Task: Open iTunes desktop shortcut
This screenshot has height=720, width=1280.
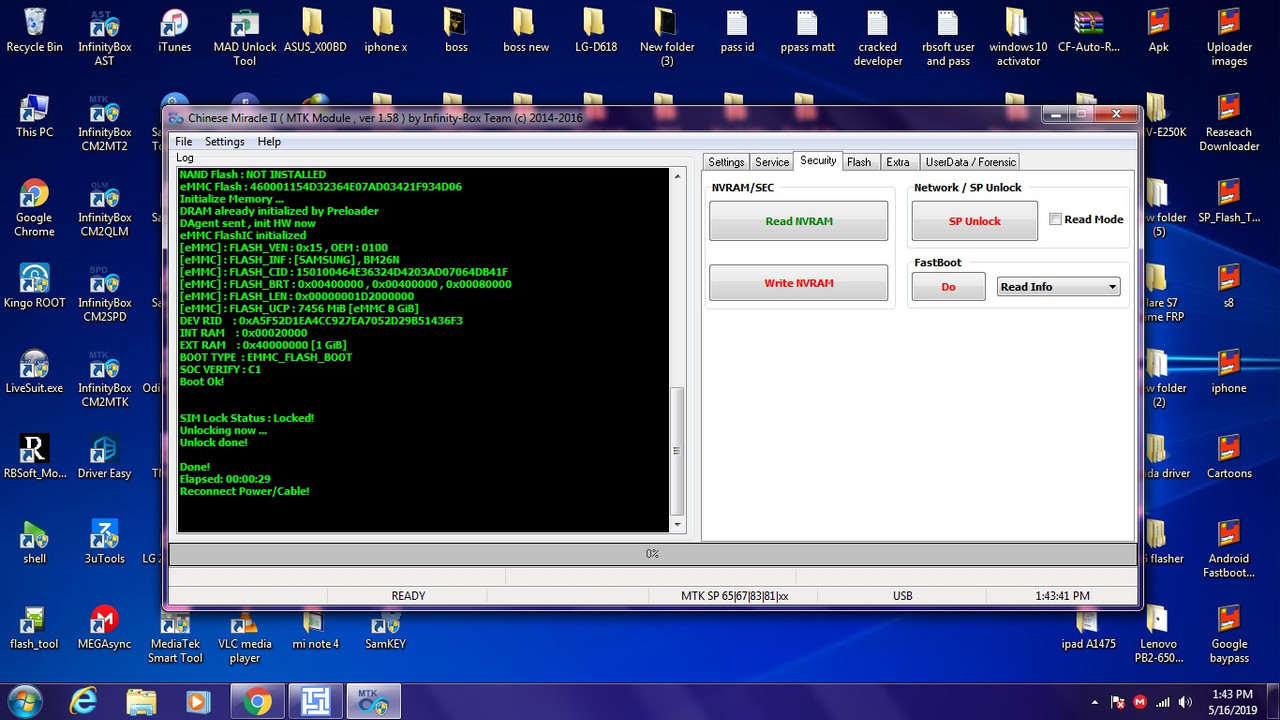Action: point(174,31)
